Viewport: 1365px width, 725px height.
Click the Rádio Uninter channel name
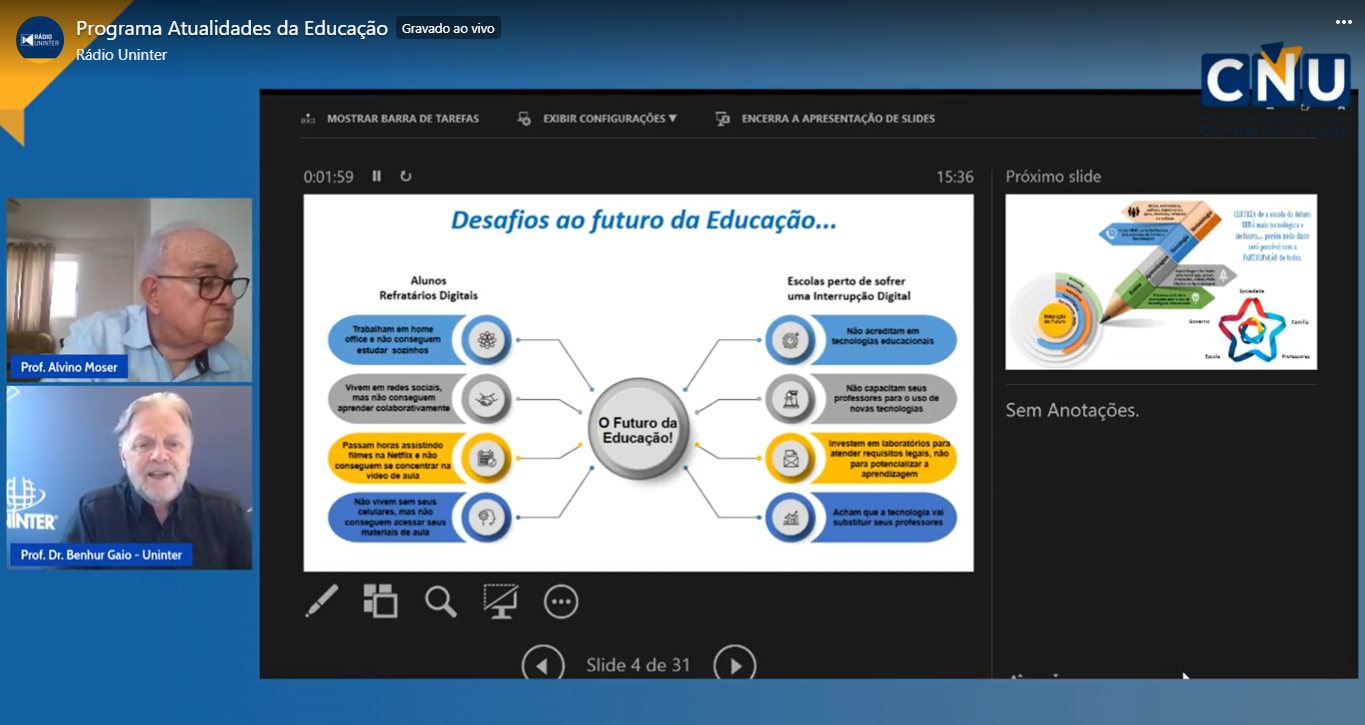[121, 55]
